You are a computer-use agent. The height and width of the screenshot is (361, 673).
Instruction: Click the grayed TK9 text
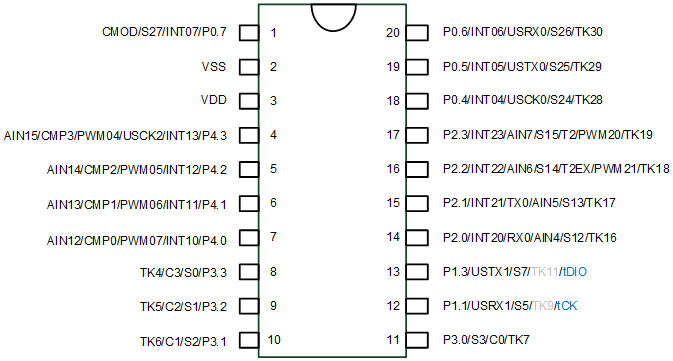point(542,306)
